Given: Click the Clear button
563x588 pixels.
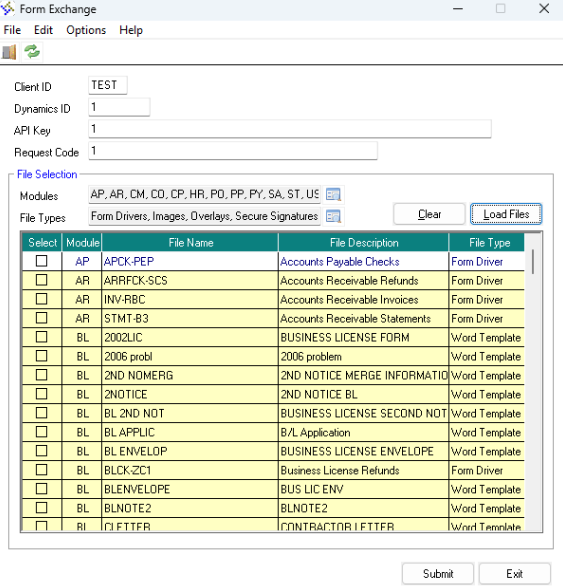Looking at the screenshot, I should pos(429,214).
